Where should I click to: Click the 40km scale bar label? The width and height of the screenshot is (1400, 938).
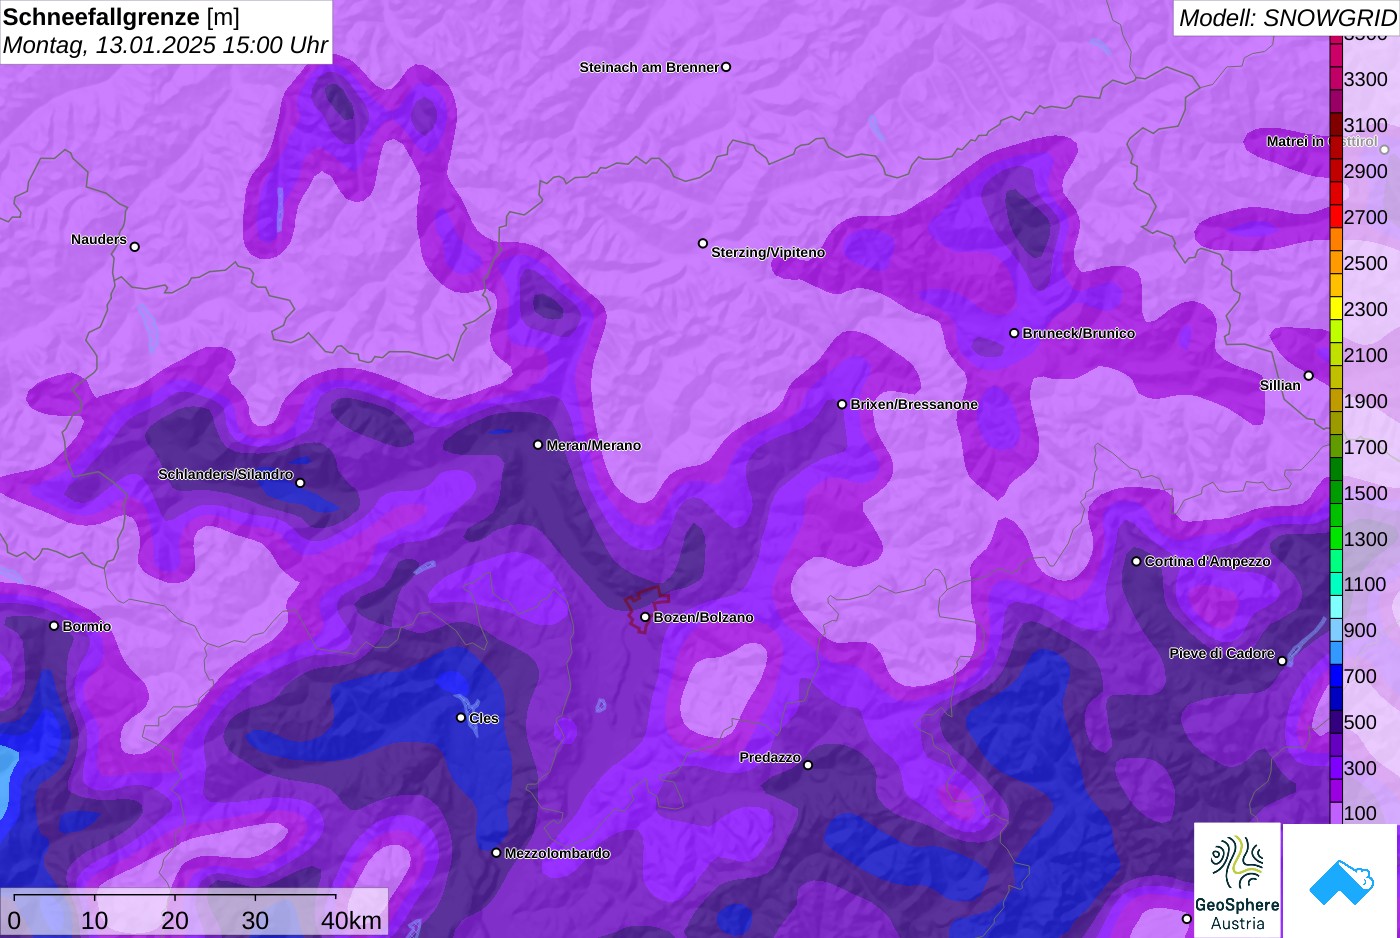[351, 920]
